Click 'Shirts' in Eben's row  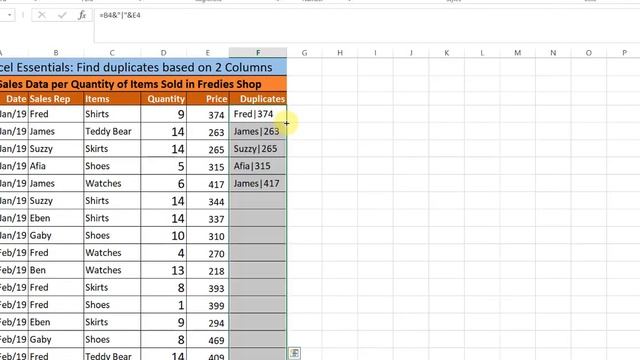tap(112, 218)
